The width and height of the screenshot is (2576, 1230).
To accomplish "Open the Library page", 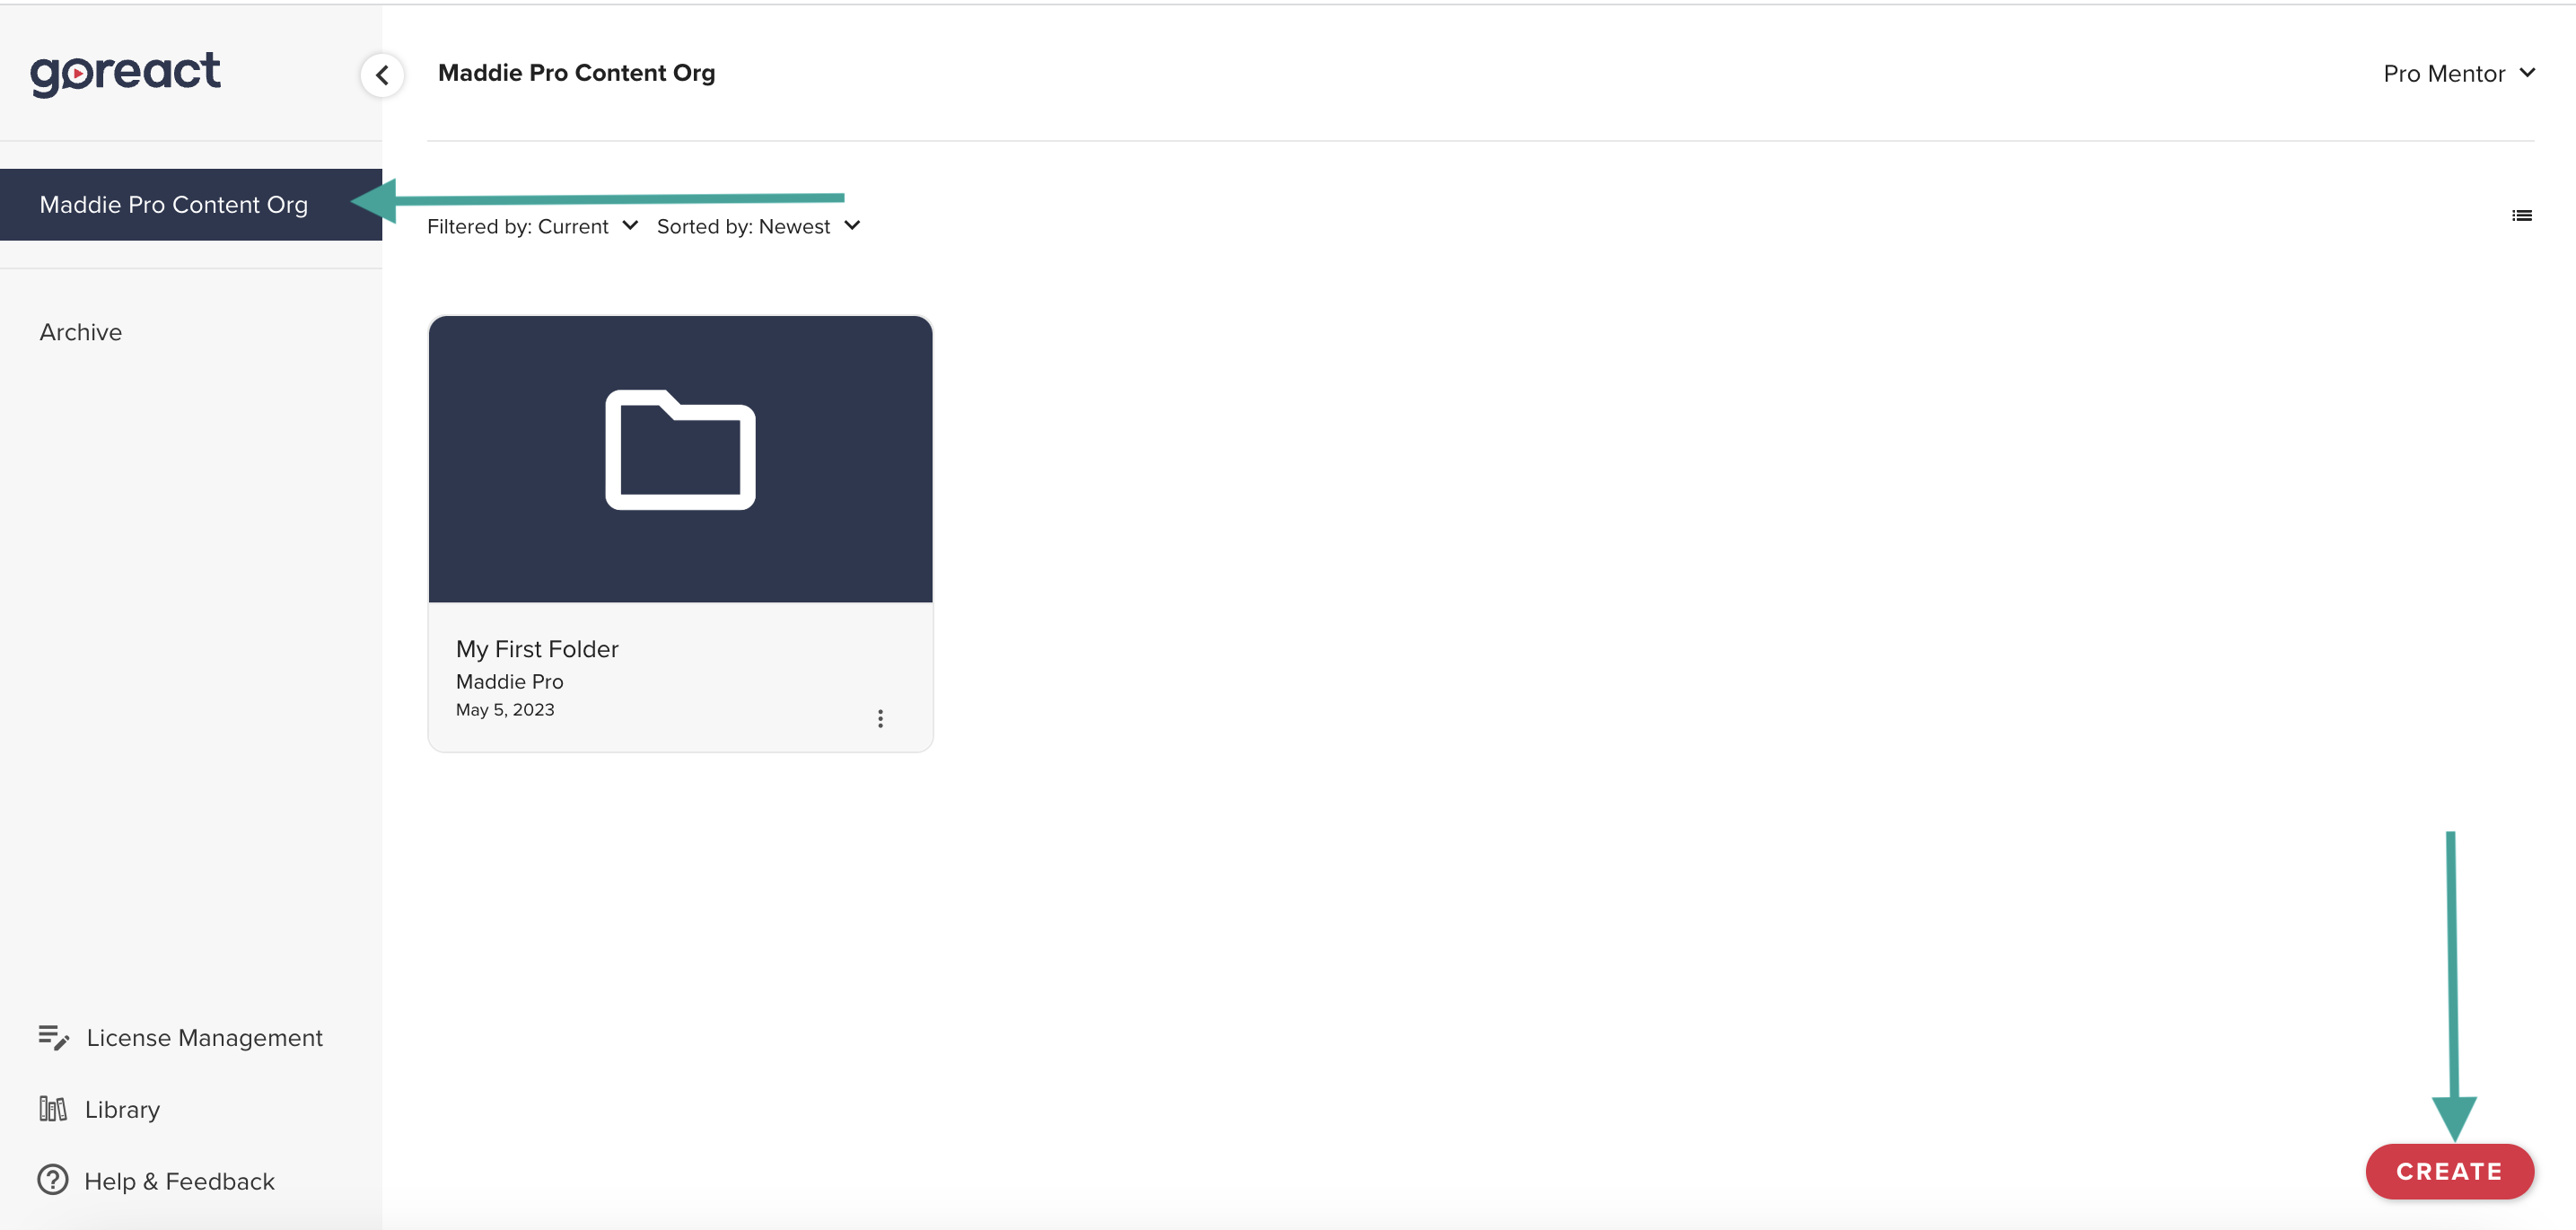I will pos(122,1109).
